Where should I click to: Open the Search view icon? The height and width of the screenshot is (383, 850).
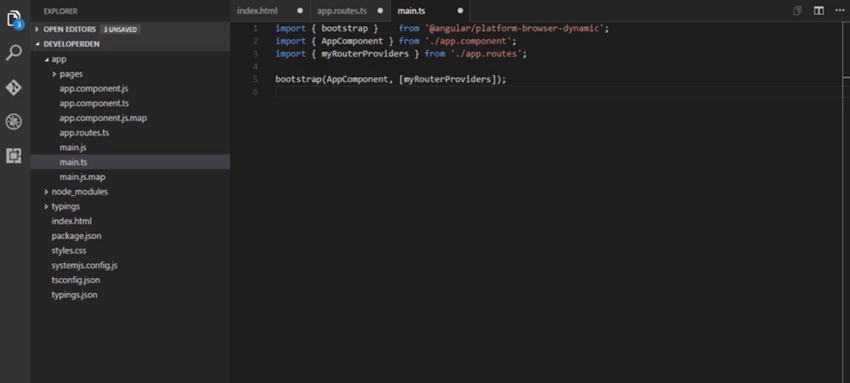click(14, 53)
